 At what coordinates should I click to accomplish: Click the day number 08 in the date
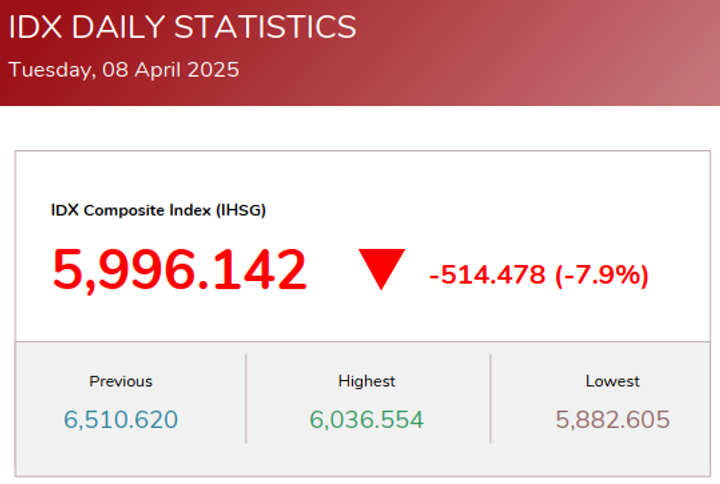[115, 70]
